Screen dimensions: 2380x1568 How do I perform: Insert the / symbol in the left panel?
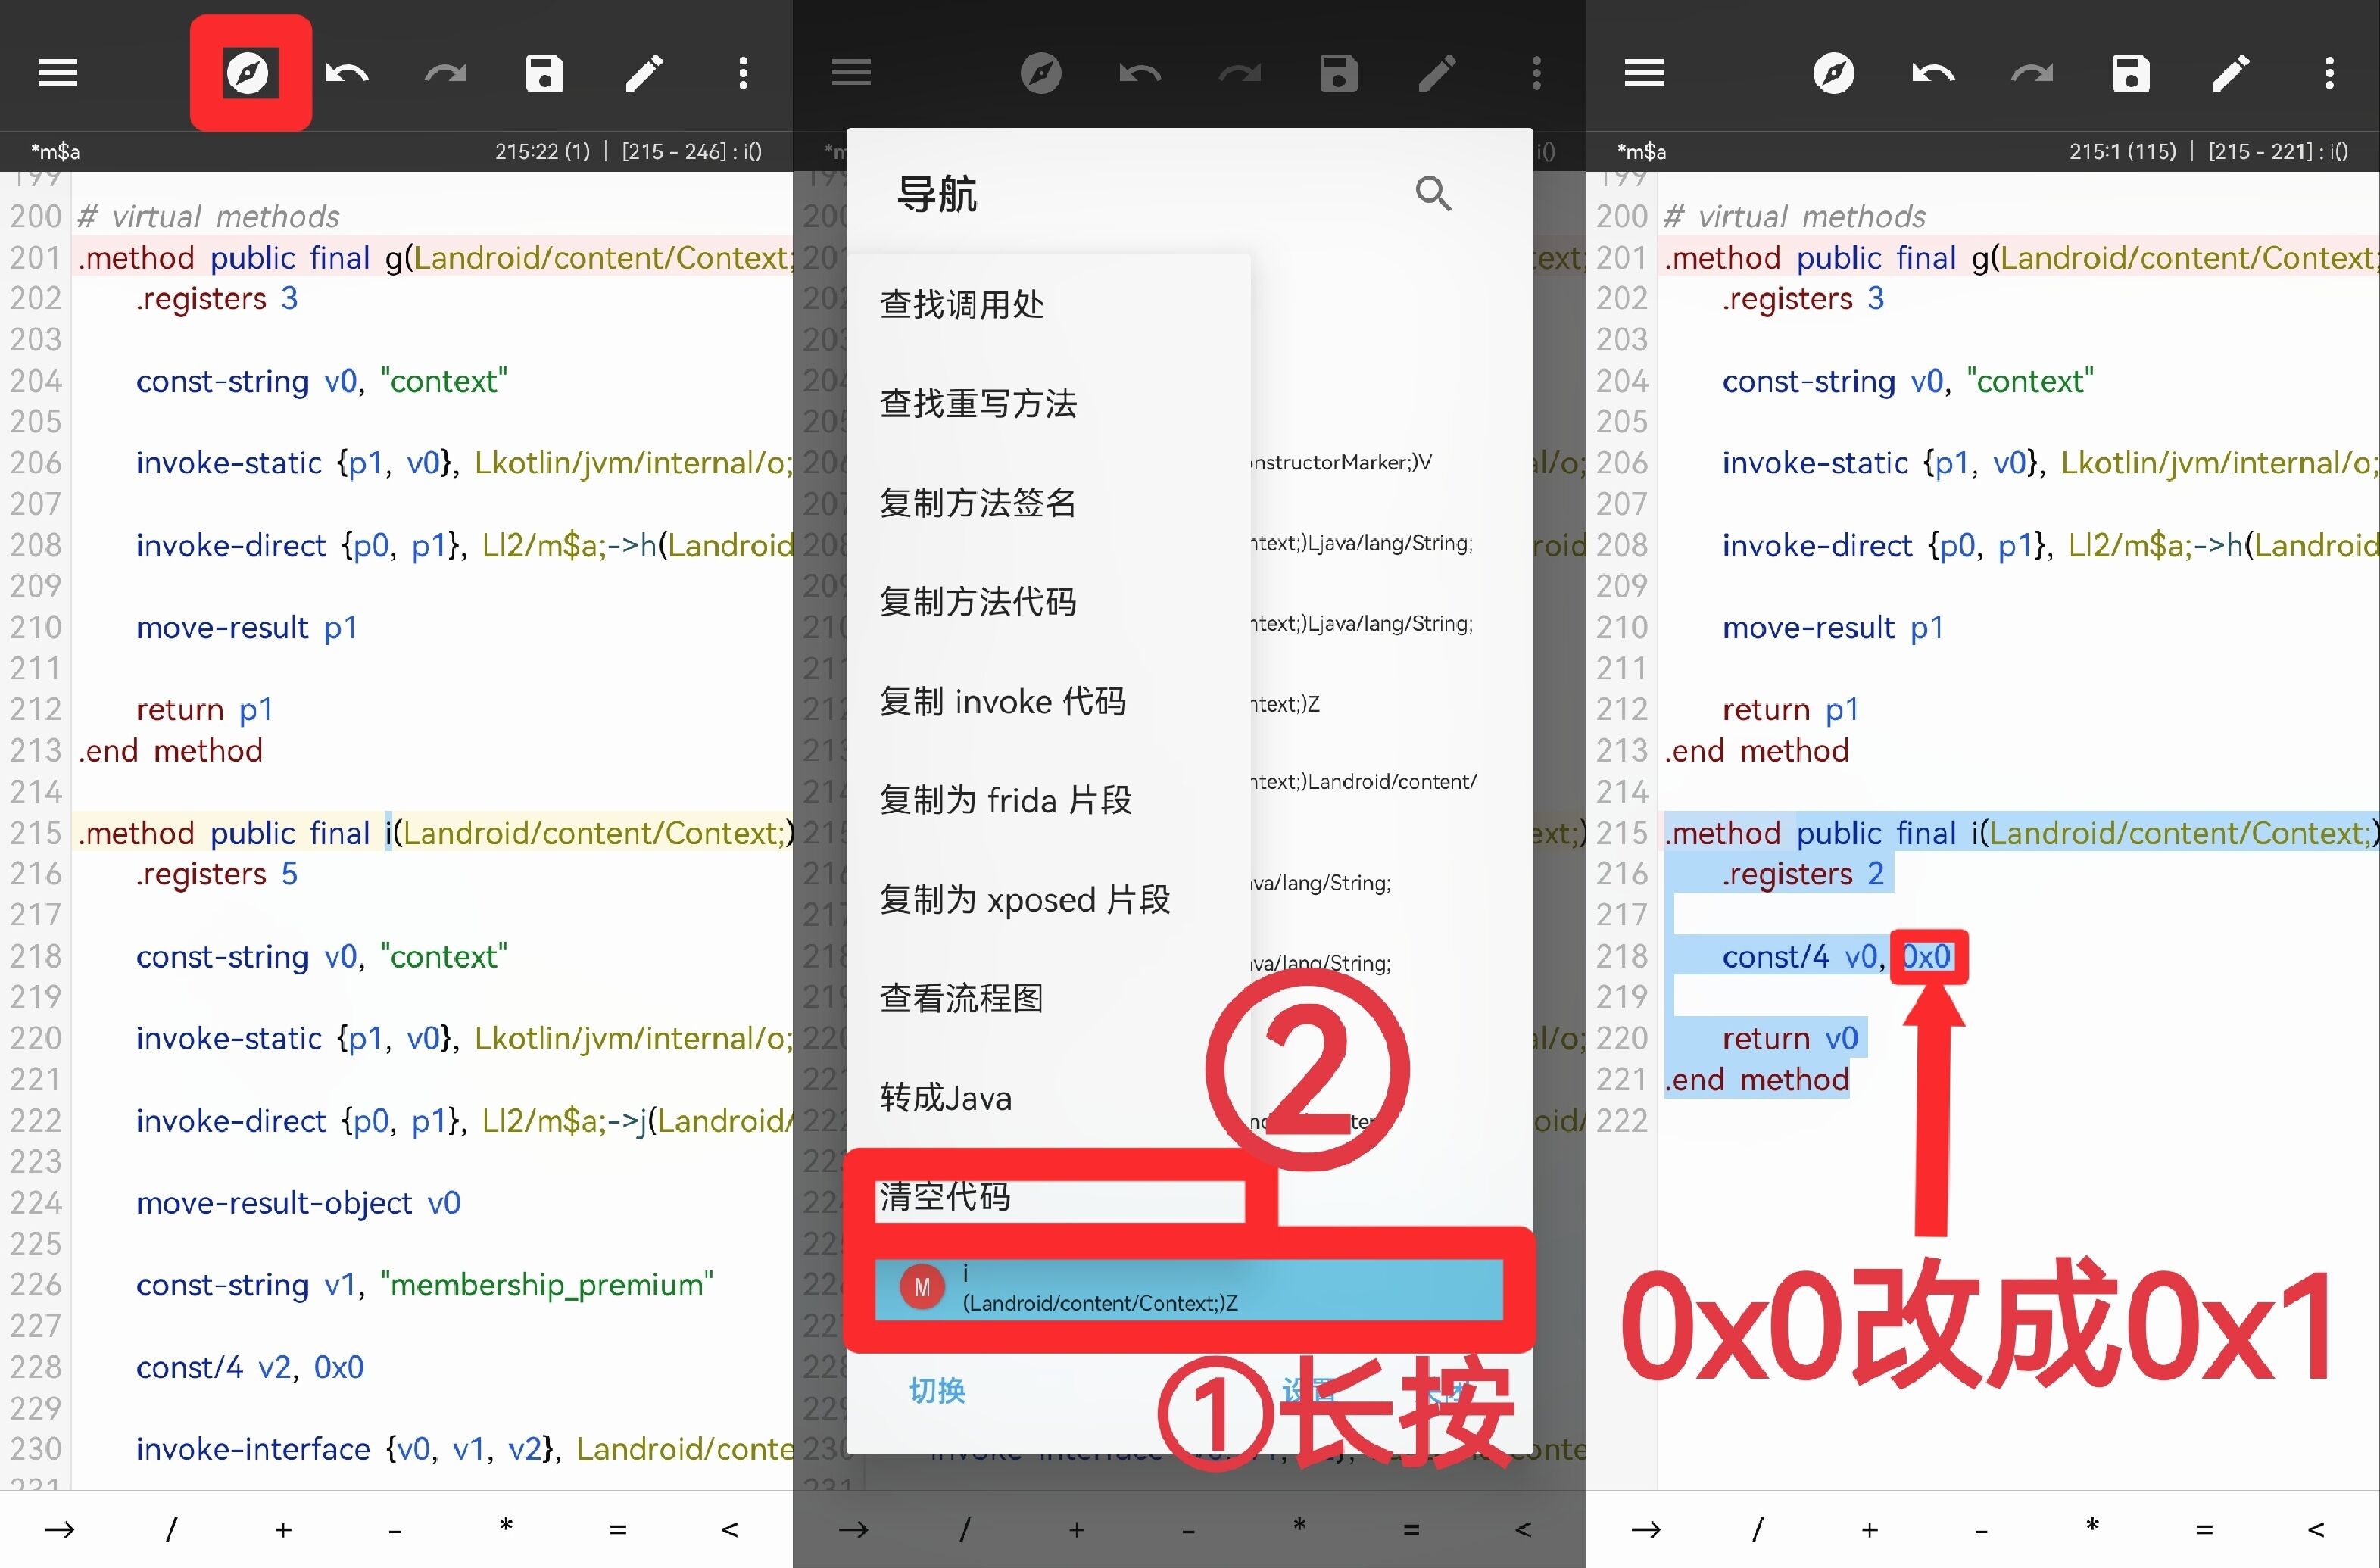[171, 1529]
